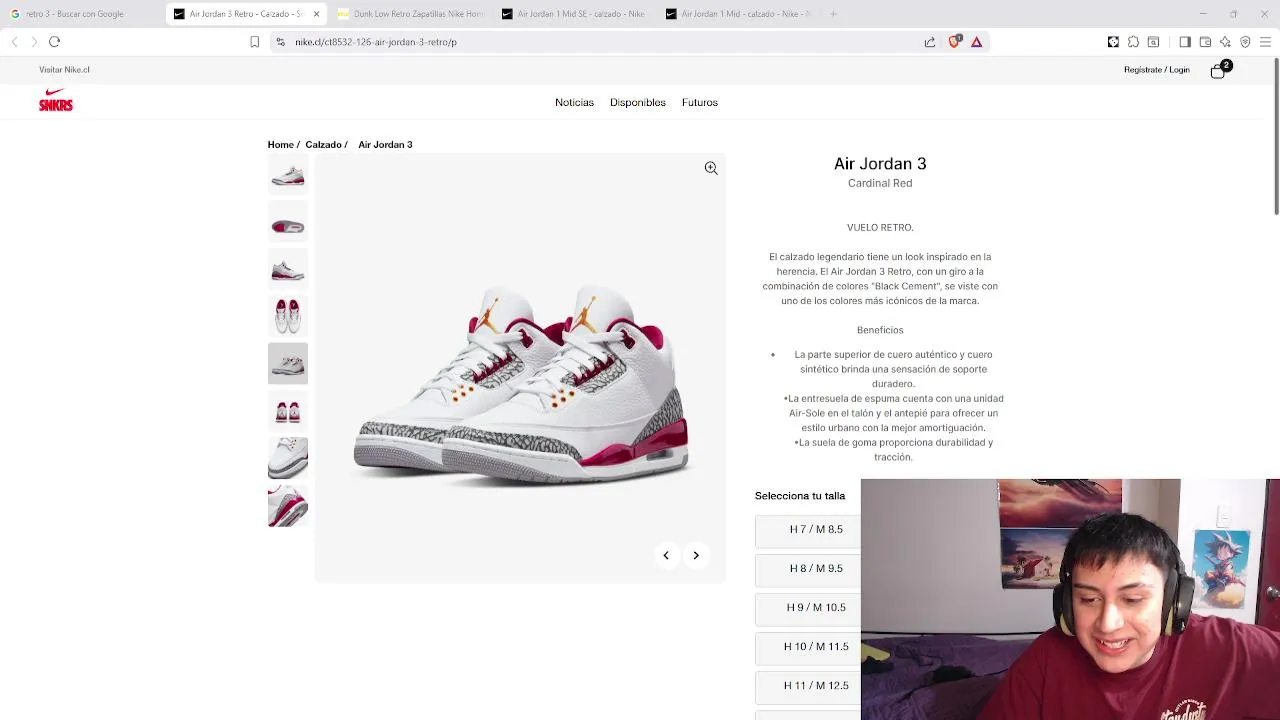1280x720 pixels.
Task: Click the Cardinal Red colorway text
Action: coord(880,183)
